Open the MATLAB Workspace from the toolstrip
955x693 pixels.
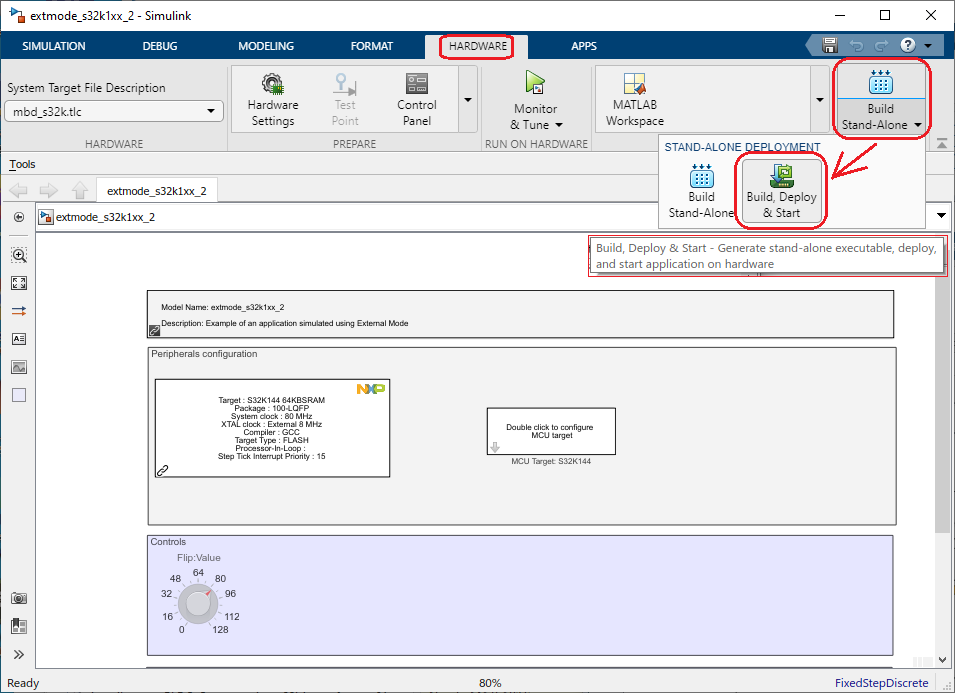click(x=633, y=97)
